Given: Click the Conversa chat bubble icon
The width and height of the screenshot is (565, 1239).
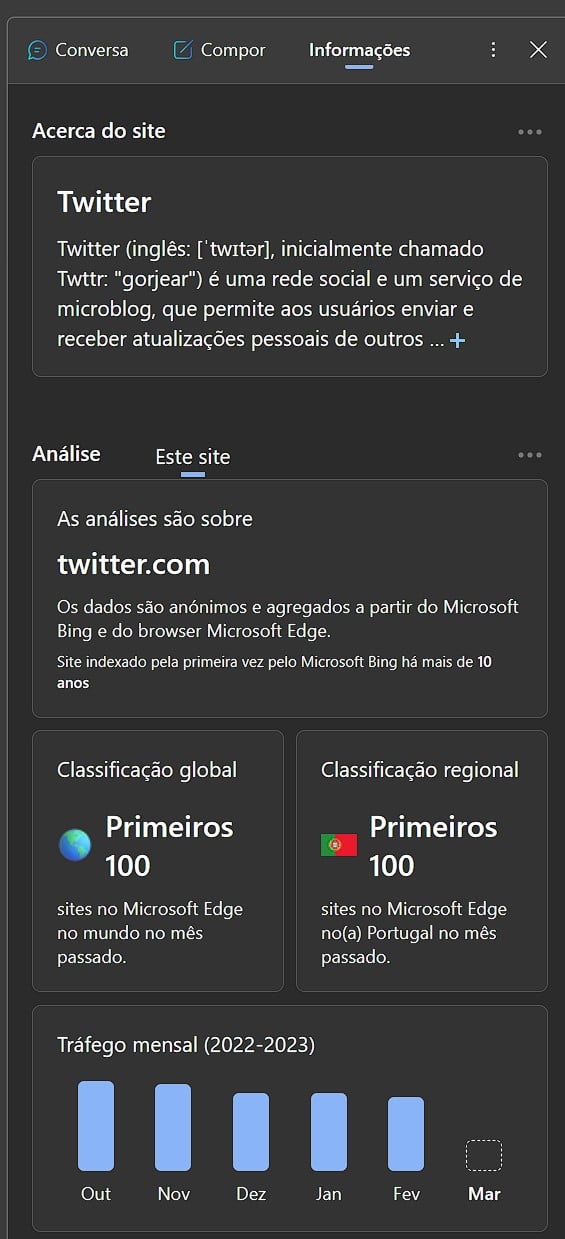Looking at the screenshot, I should 38,50.
